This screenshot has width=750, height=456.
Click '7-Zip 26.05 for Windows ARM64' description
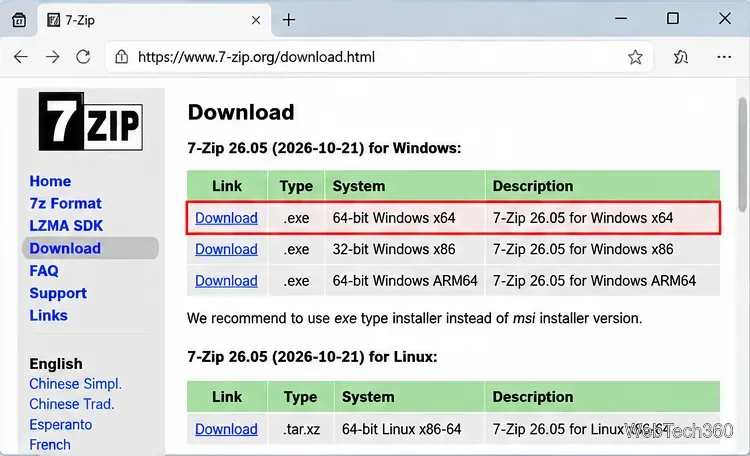[x=594, y=281]
